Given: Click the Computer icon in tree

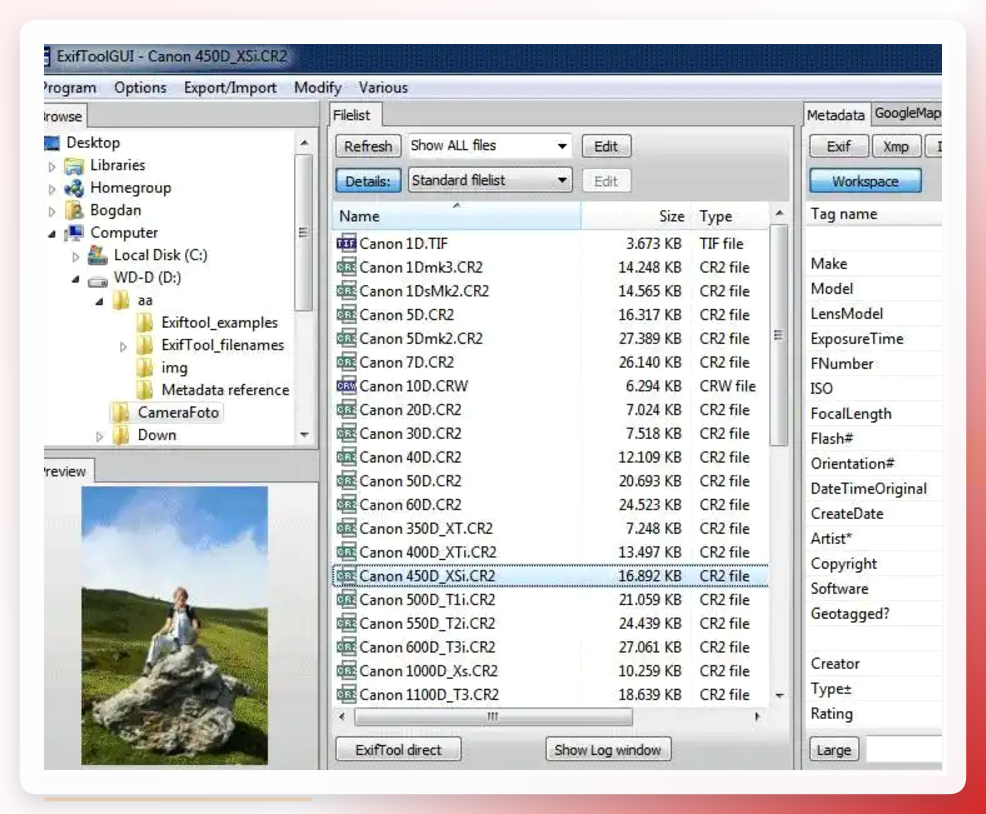Looking at the screenshot, I should coord(74,233).
